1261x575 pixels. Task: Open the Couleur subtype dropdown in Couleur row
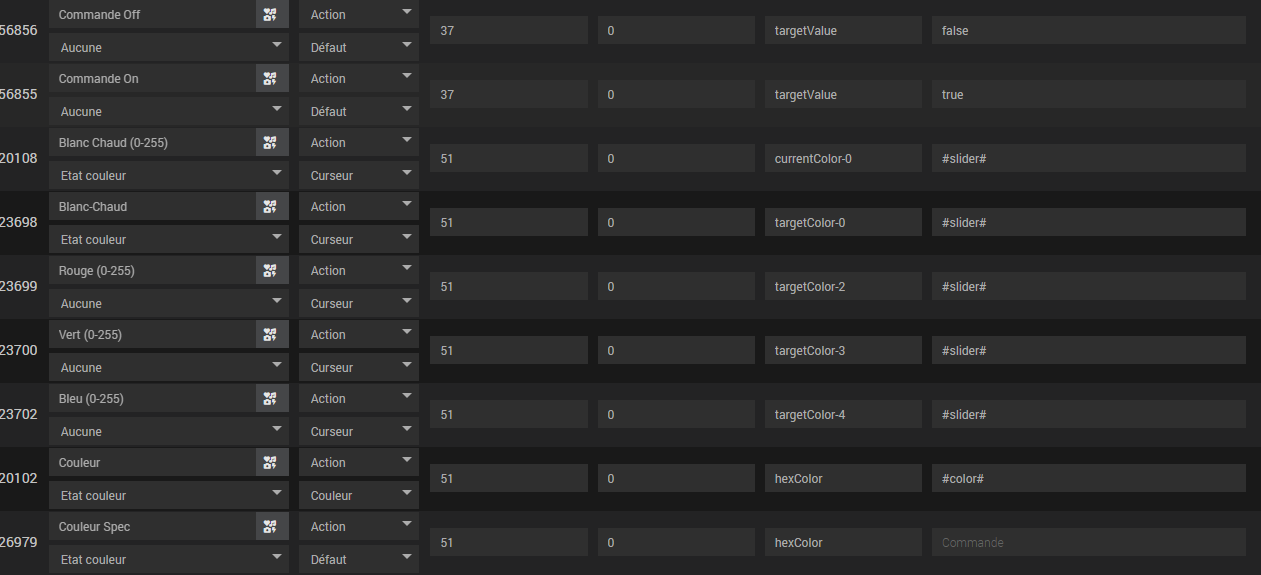(359, 495)
